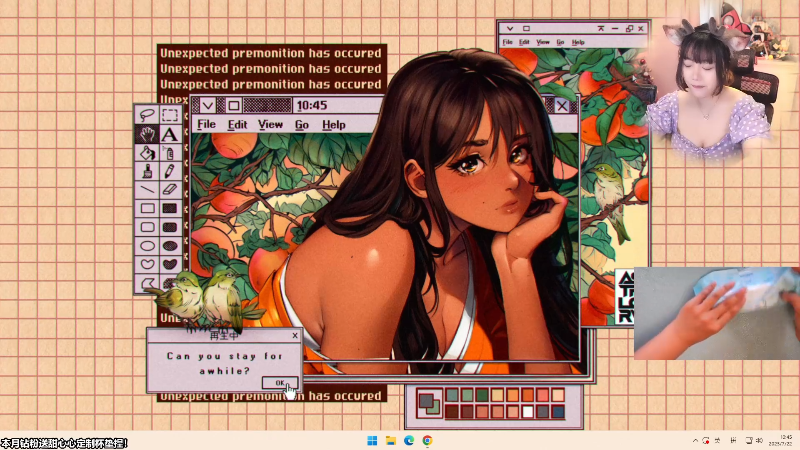Open the Windows Start button
The height and width of the screenshot is (450, 800).
372,440
